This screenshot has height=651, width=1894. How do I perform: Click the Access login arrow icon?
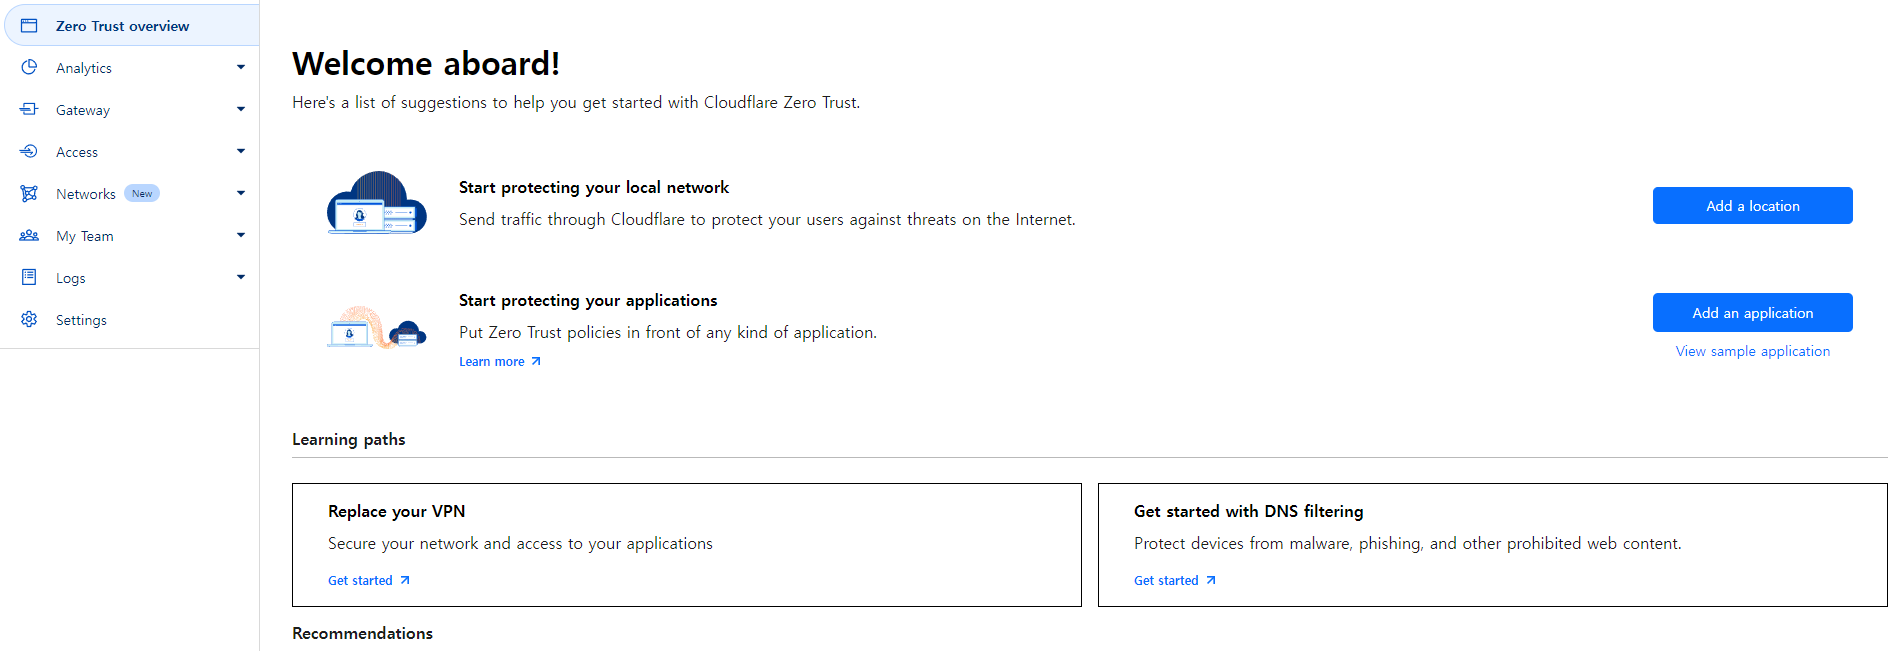pos(29,151)
